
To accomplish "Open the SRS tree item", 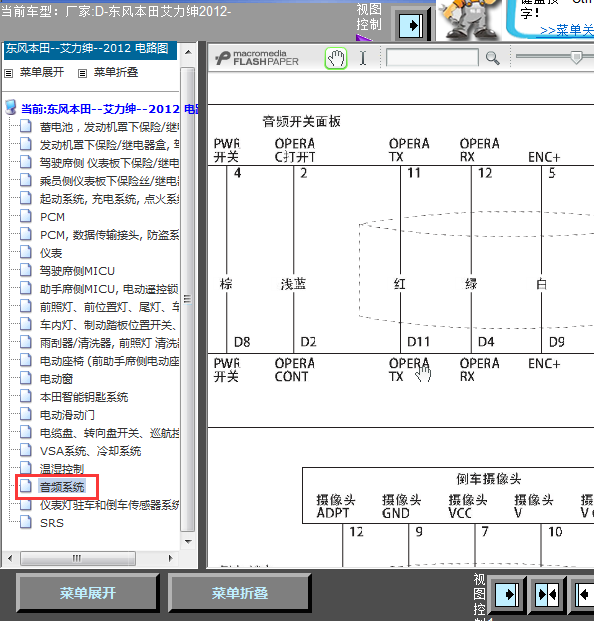I will 52,523.
